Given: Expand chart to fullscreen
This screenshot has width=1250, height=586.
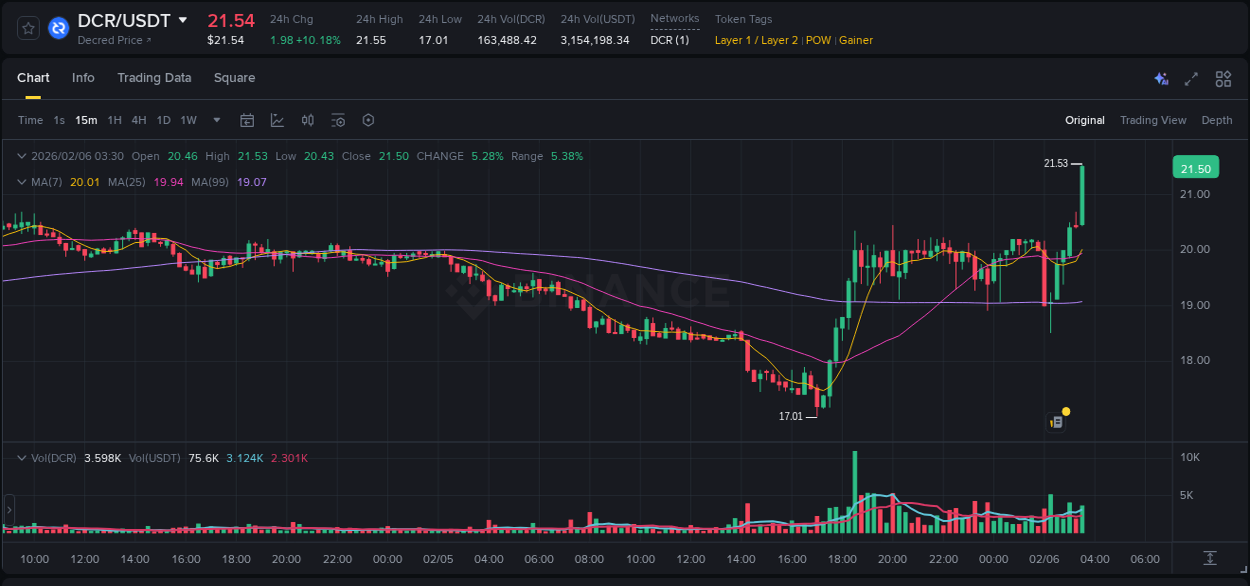Looking at the screenshot, I should 1191,79.
